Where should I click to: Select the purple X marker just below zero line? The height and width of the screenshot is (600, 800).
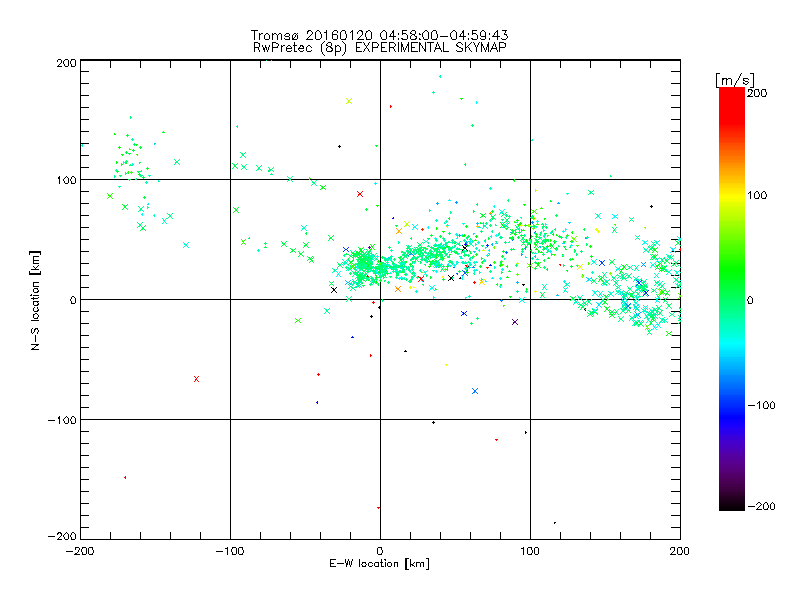pos(515,322)
